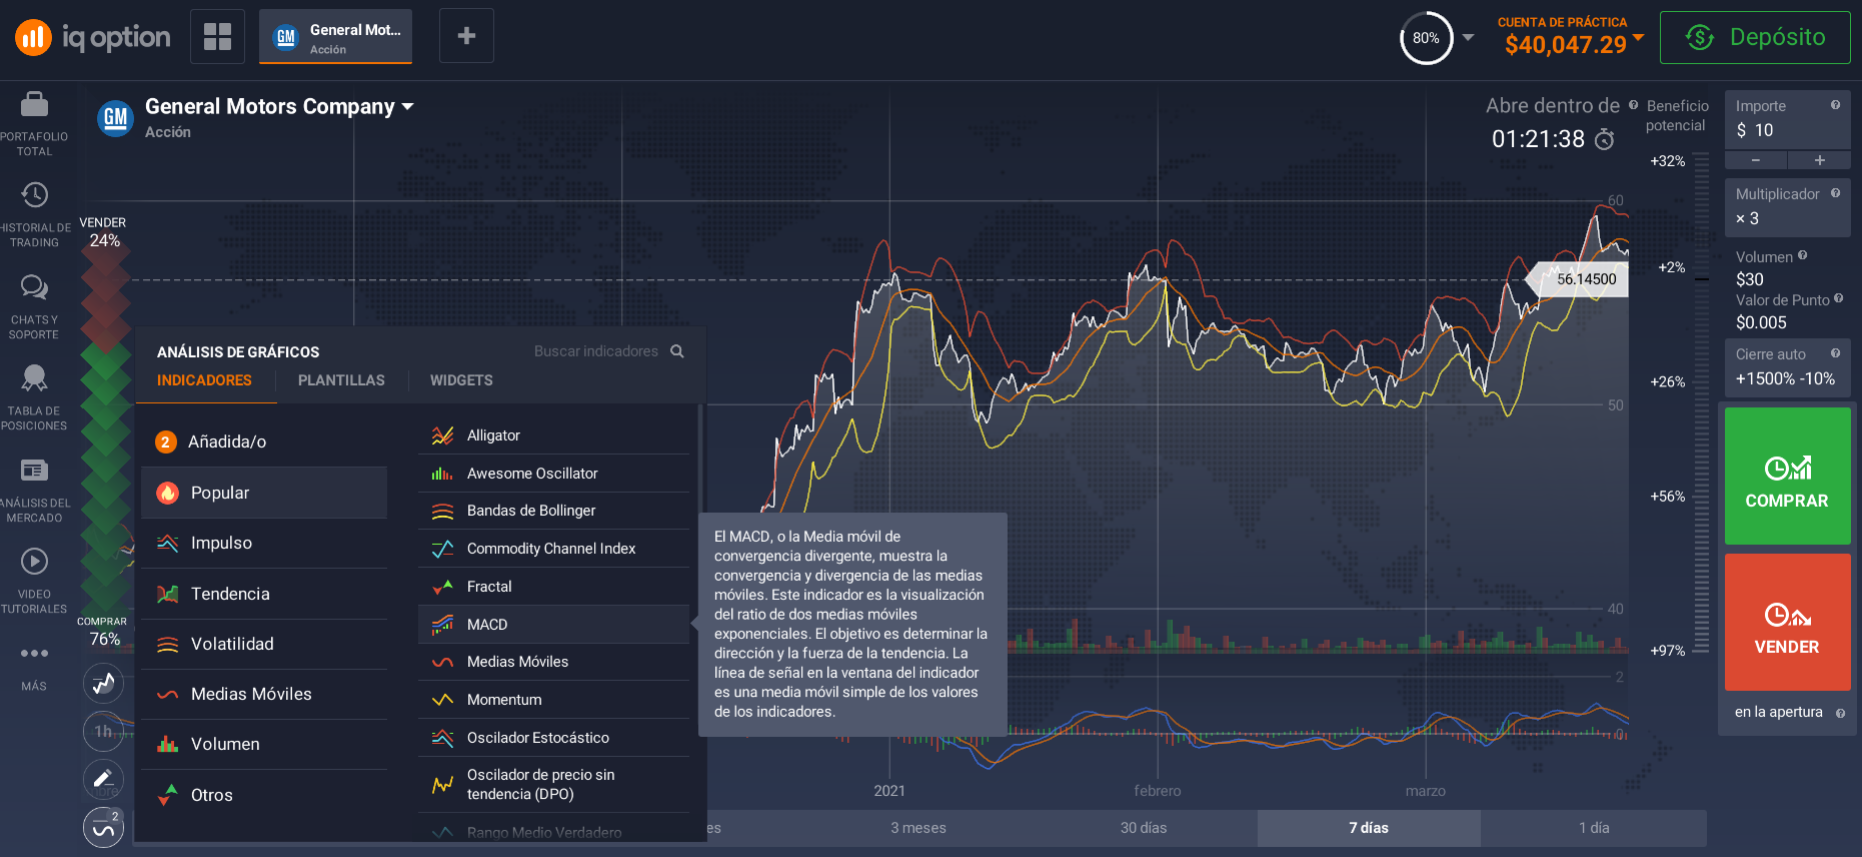
Task: Click the green COMPRAR button
Action: click(1787, 476)
